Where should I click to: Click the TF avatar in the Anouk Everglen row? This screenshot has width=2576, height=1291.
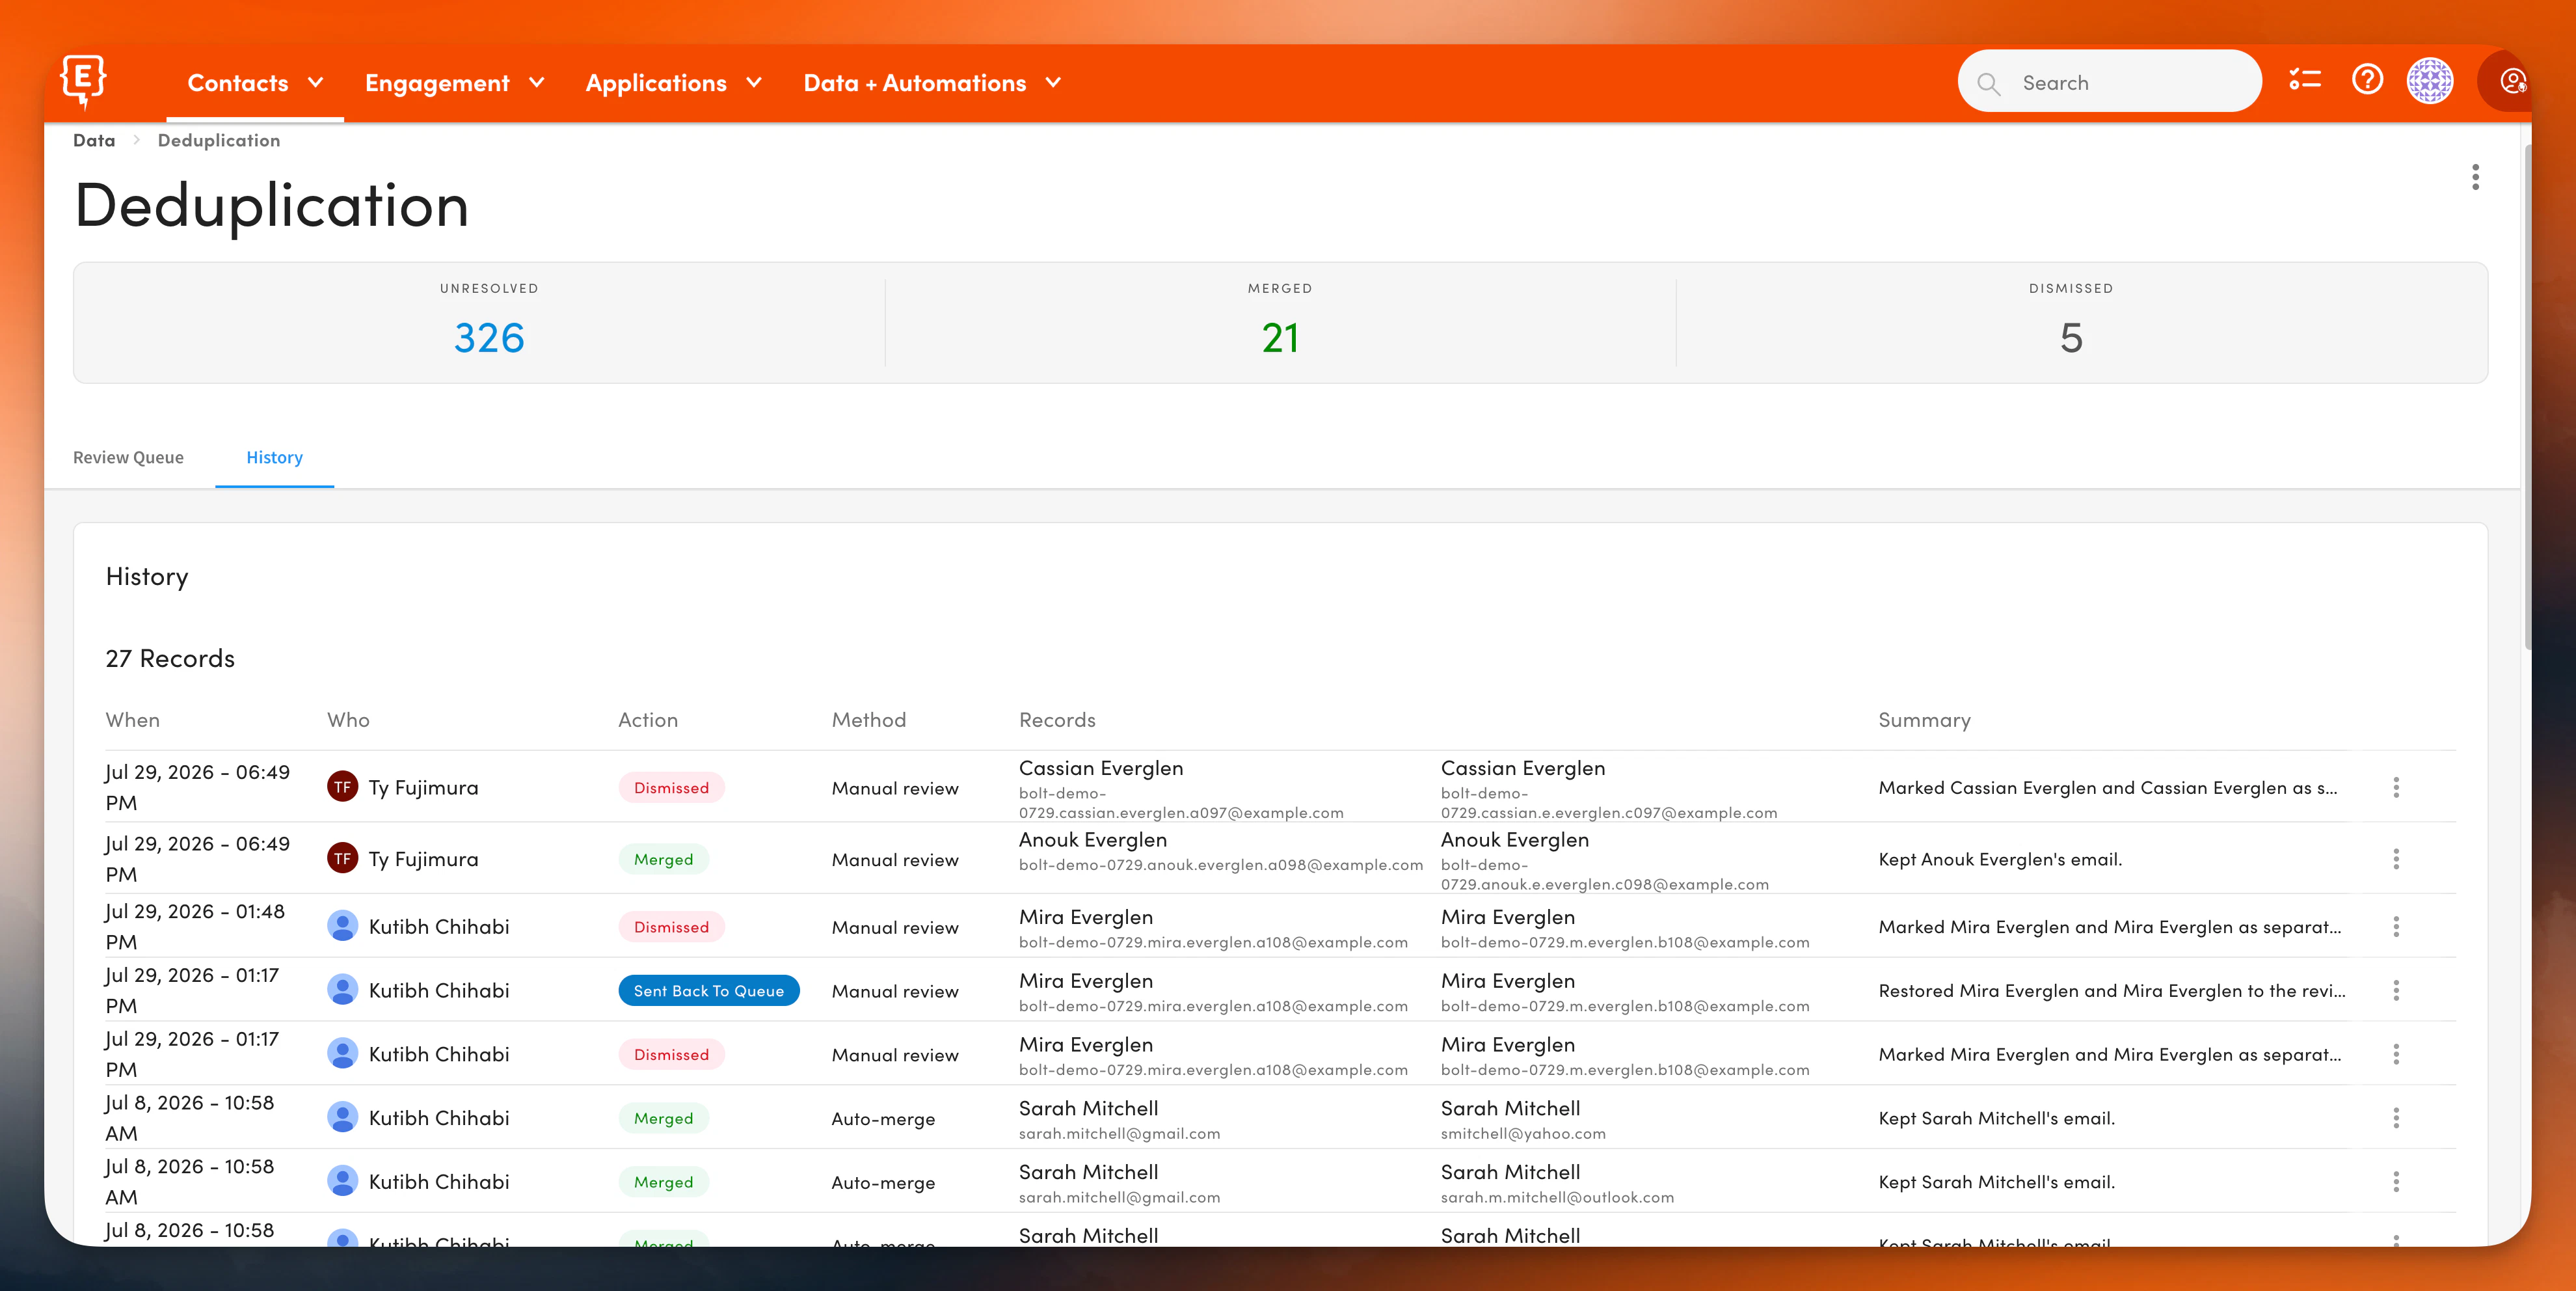pos(342,858)
